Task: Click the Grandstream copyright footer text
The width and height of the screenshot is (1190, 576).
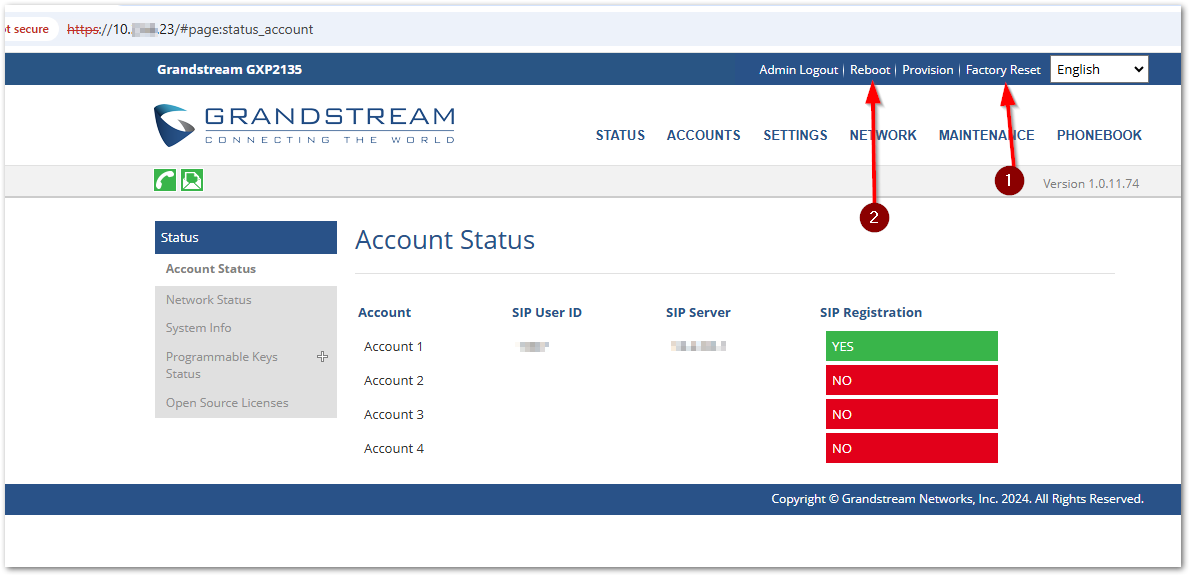Action: pyautogui.click(x=957, y=499)
